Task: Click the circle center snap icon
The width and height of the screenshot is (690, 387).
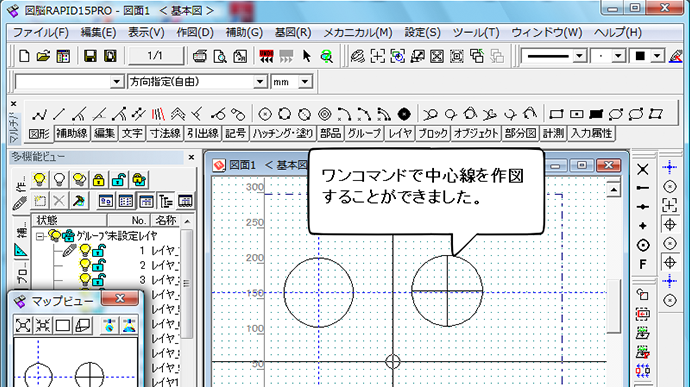Action: (642, 245)
